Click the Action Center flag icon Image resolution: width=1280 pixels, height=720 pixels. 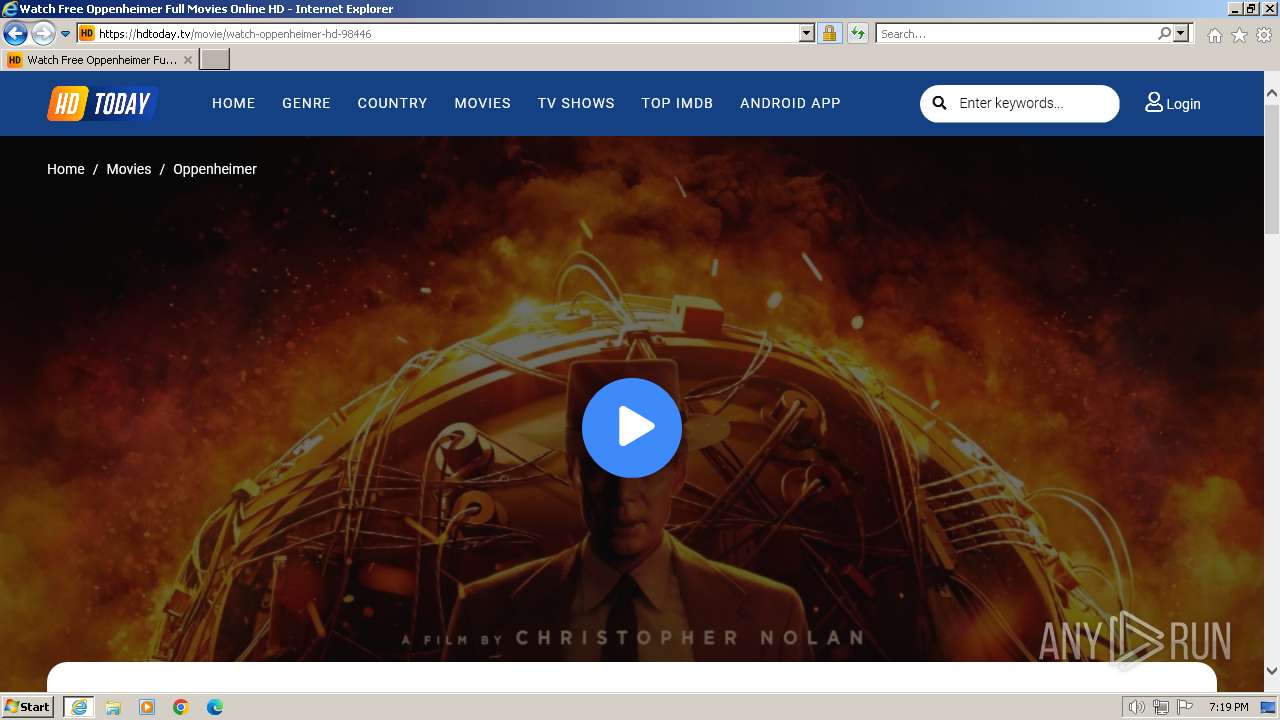coord(1185,707)
